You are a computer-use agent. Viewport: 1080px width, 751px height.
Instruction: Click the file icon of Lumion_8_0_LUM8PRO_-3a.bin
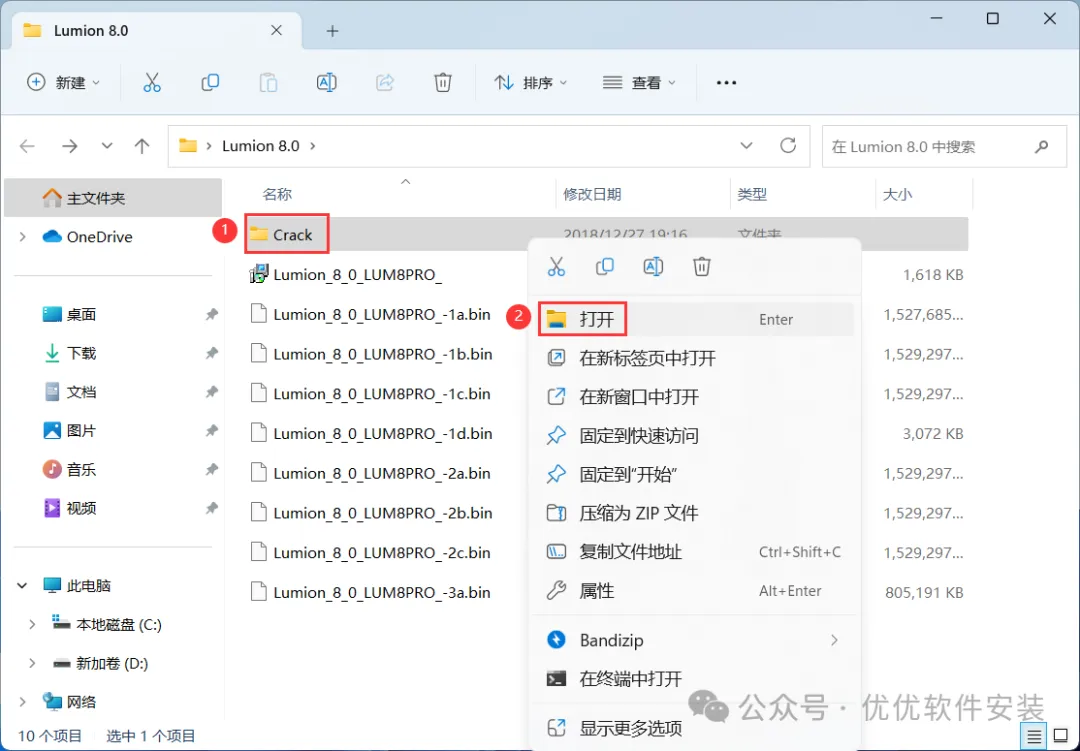point(258,592)
